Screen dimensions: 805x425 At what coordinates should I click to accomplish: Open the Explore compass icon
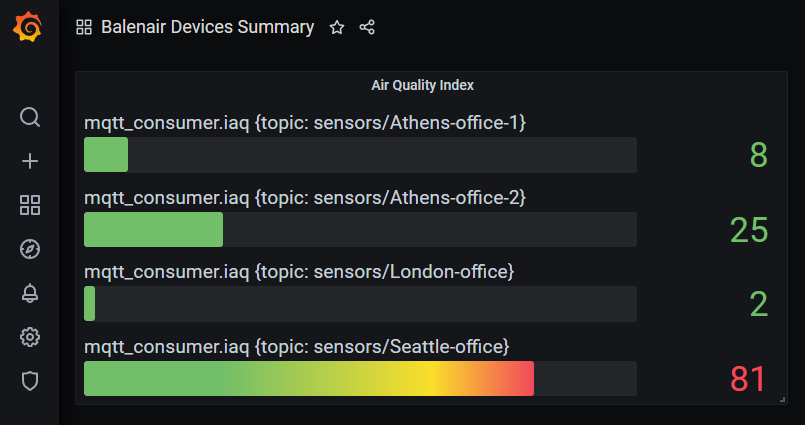(x=30, y=249)
